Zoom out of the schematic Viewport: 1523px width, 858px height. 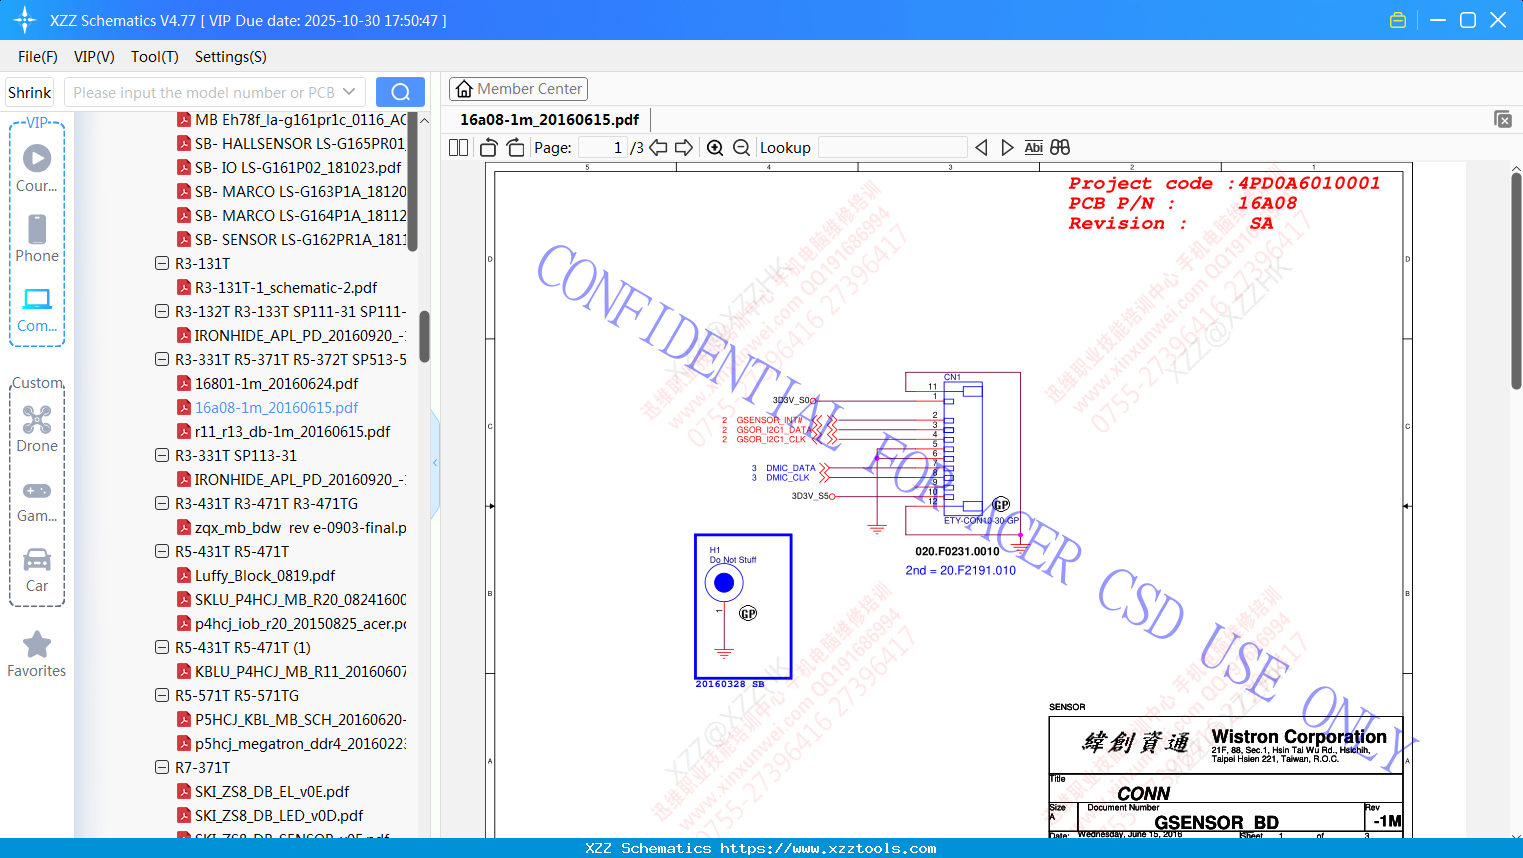click(741, 148)
